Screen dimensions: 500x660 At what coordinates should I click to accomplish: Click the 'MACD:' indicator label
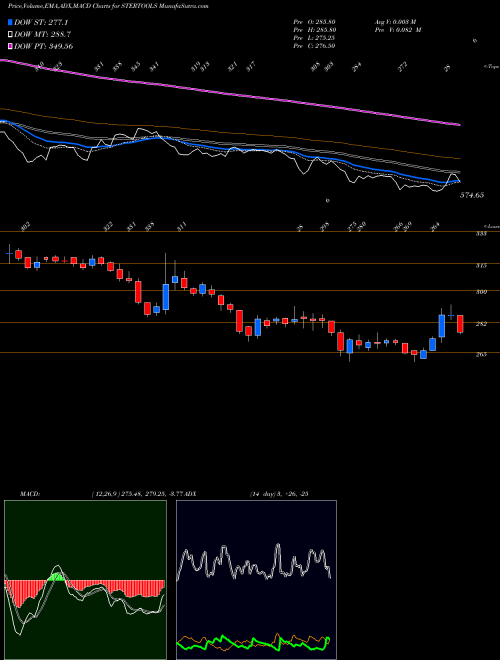pyautogui.click(x=29, y=494)
